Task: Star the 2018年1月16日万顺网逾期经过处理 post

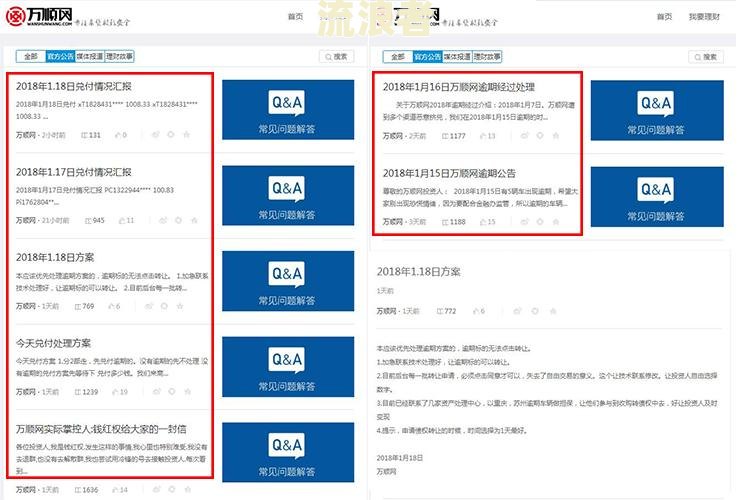Action: pyautogui.click(x=556, y=136)
